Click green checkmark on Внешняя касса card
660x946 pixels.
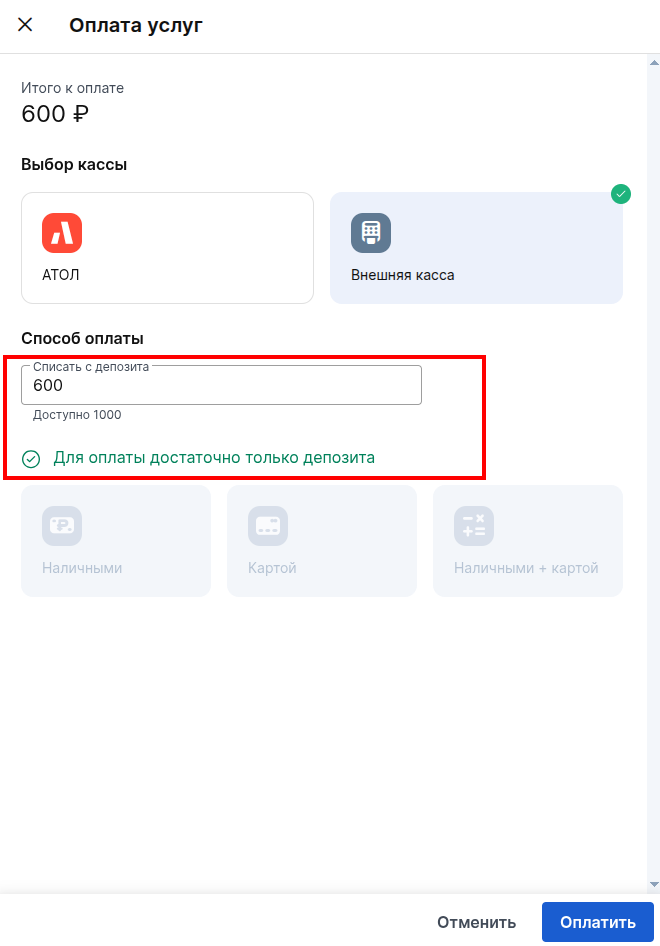tap(621, 194)
